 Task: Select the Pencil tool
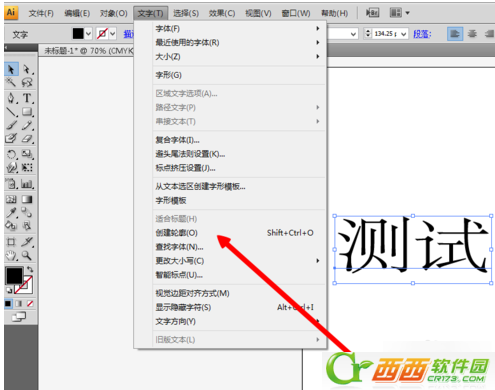[27, 125]
